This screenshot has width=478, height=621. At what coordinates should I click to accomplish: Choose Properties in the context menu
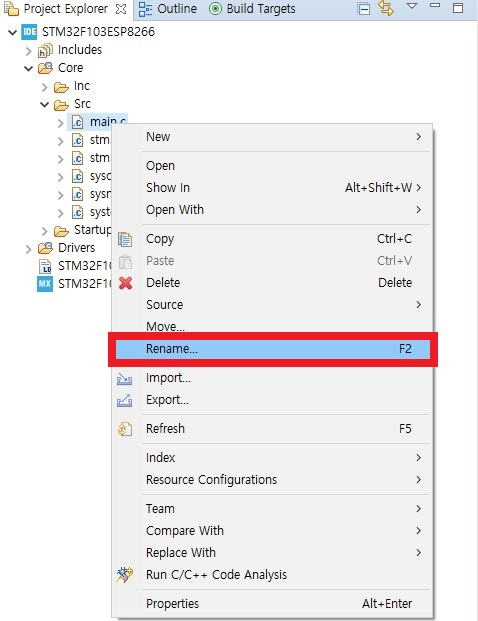[272, 604]
